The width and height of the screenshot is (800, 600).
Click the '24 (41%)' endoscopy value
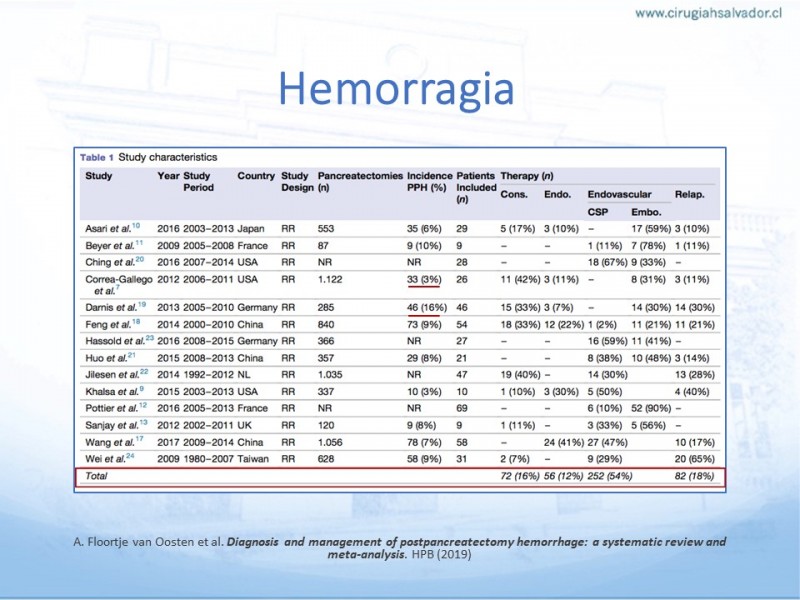pyautogui.click(x=564, y=442)
